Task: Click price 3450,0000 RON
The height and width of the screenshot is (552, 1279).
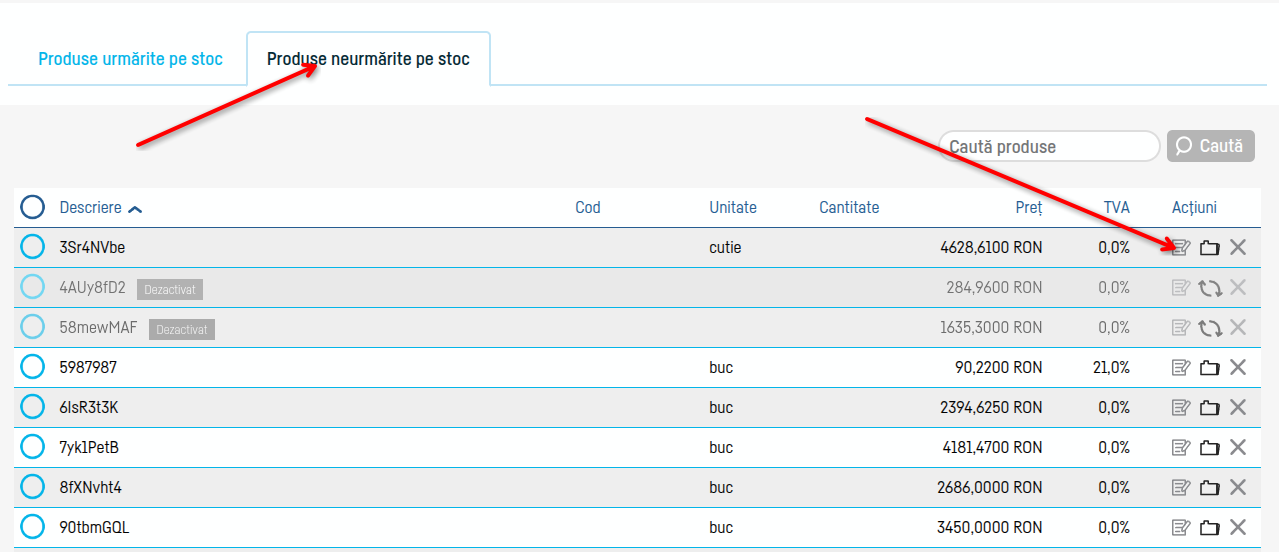Action: click(x=991, y=527)
